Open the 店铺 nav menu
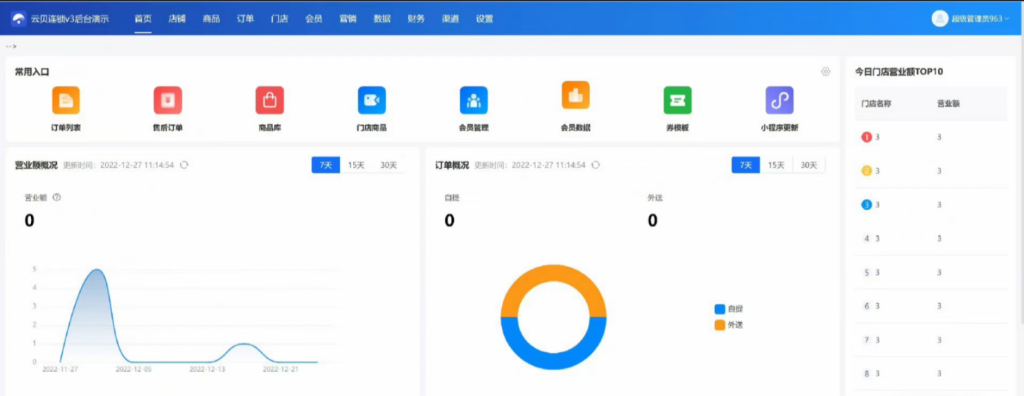The image size is (1024, 396). point(177,19)
